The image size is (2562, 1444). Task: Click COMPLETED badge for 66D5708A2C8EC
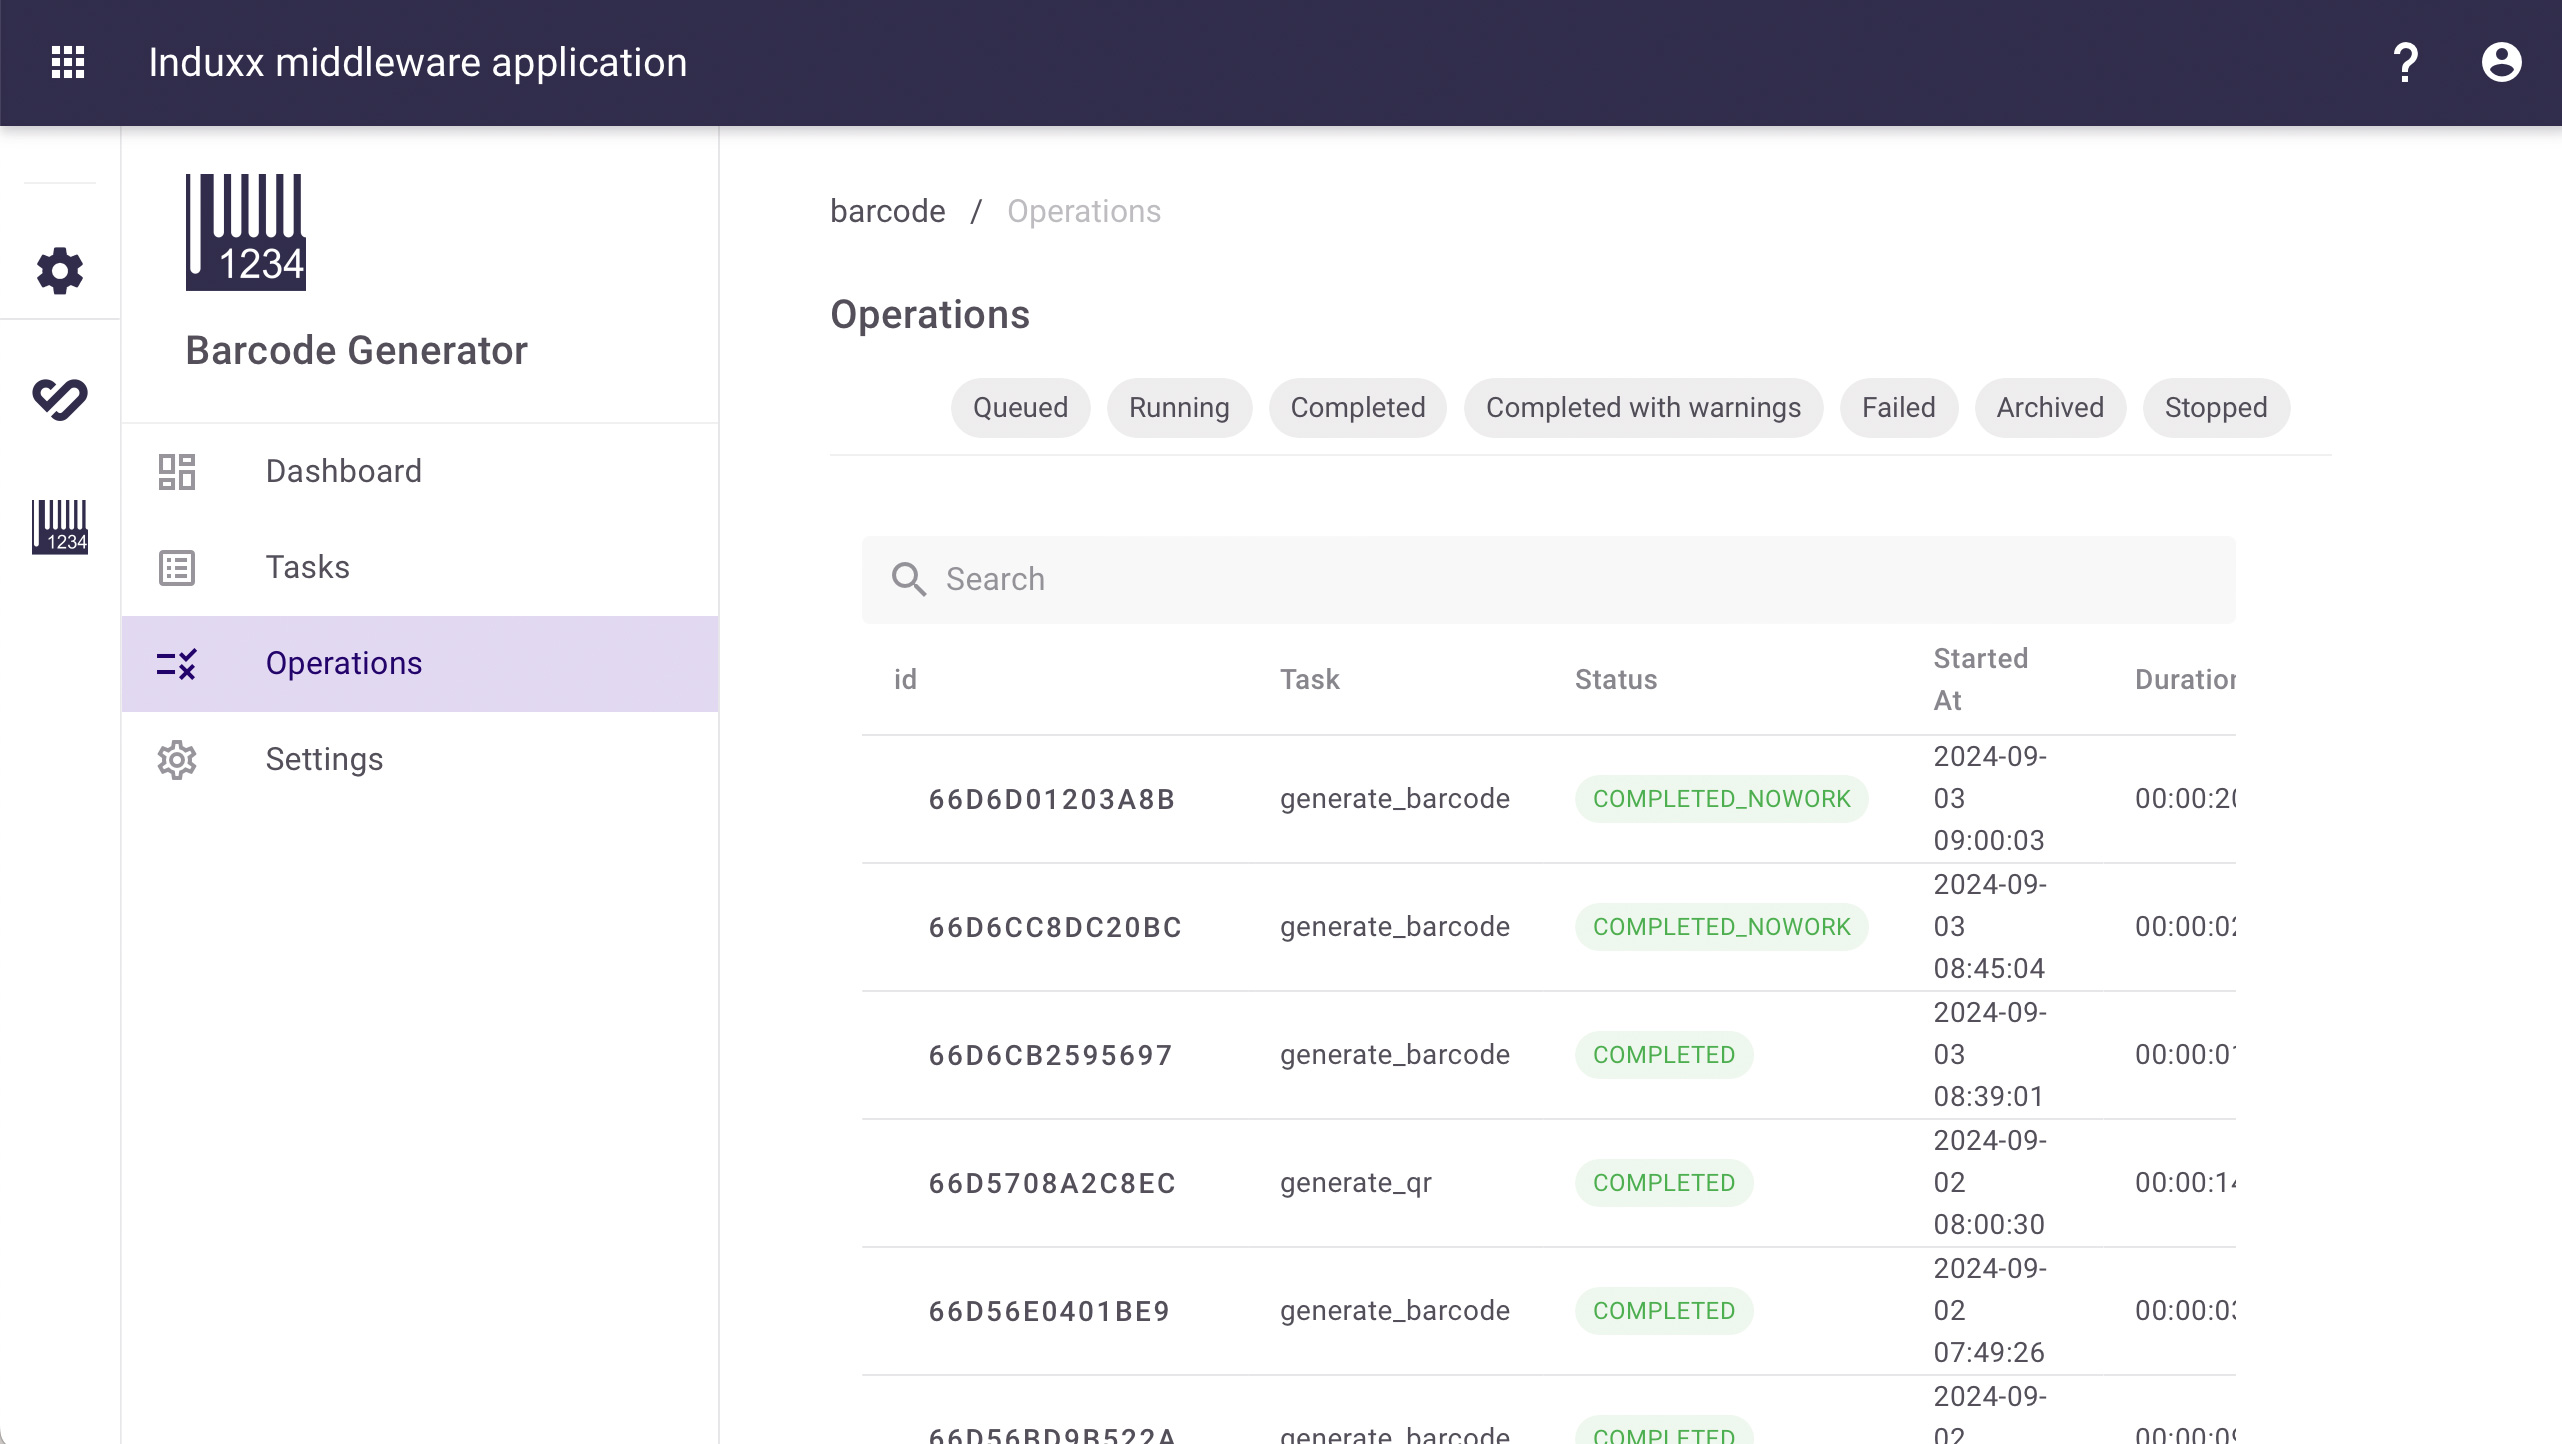pyautogui.click(x=1663, y=1183)
